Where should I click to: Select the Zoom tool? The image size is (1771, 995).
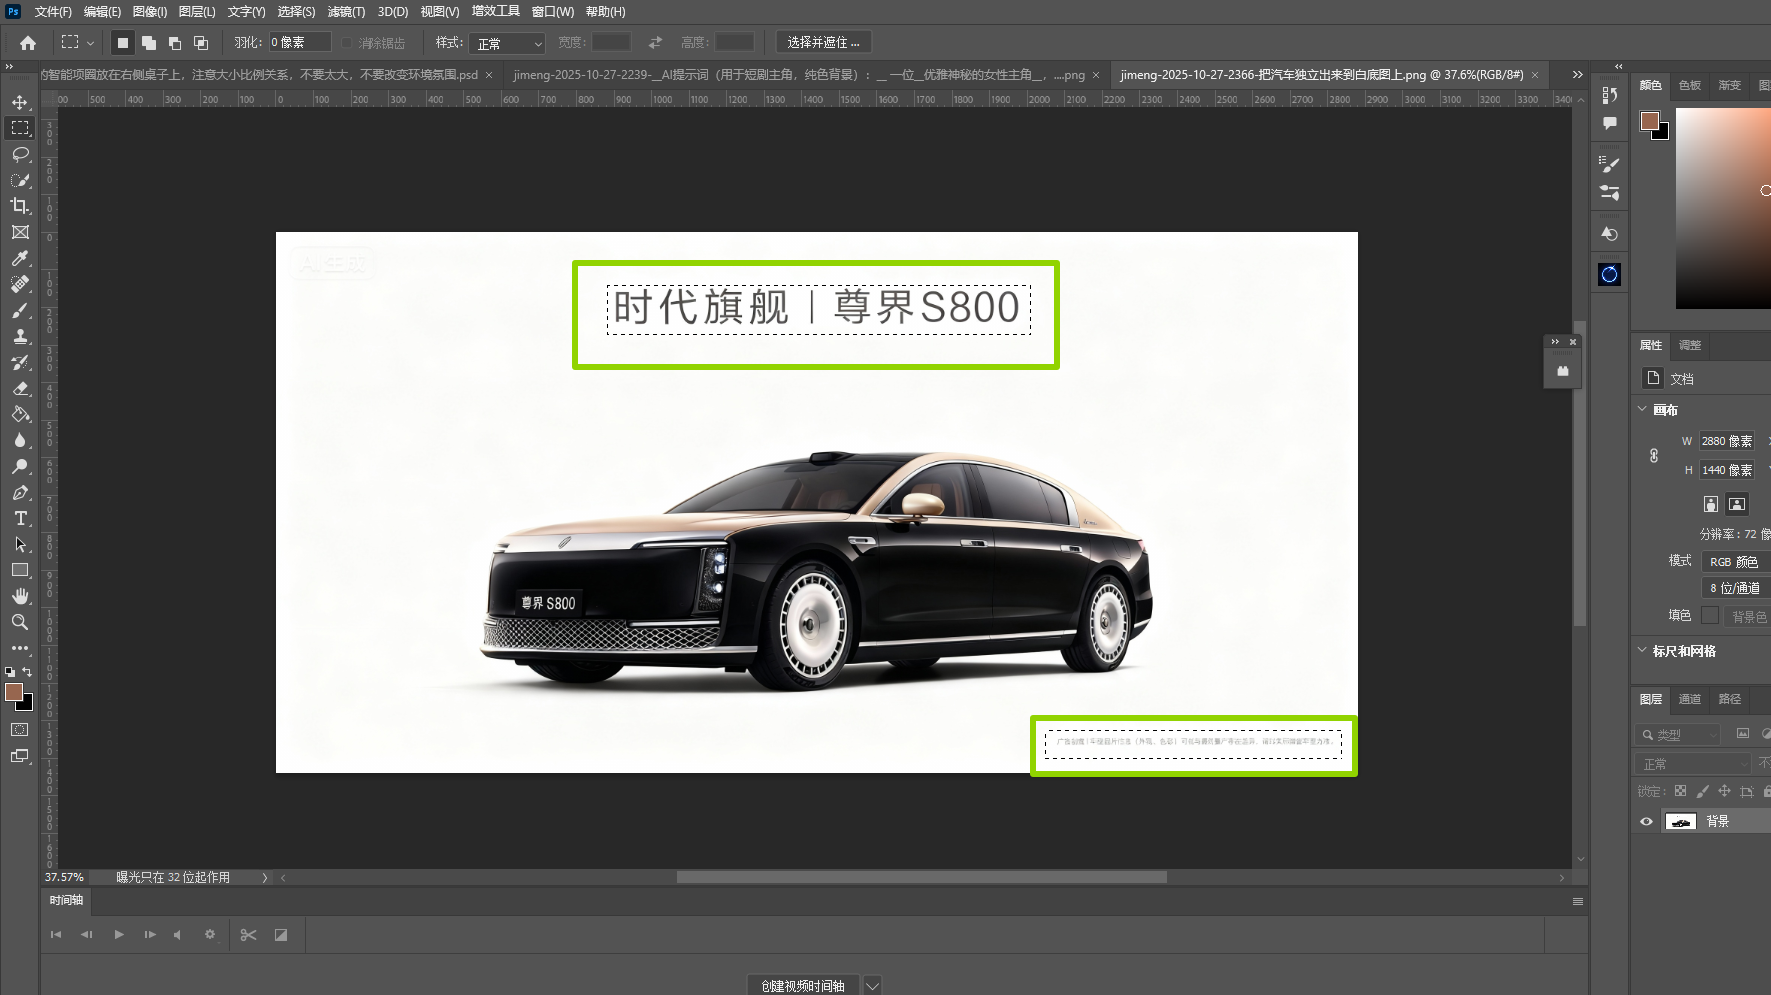click(20, 622)
